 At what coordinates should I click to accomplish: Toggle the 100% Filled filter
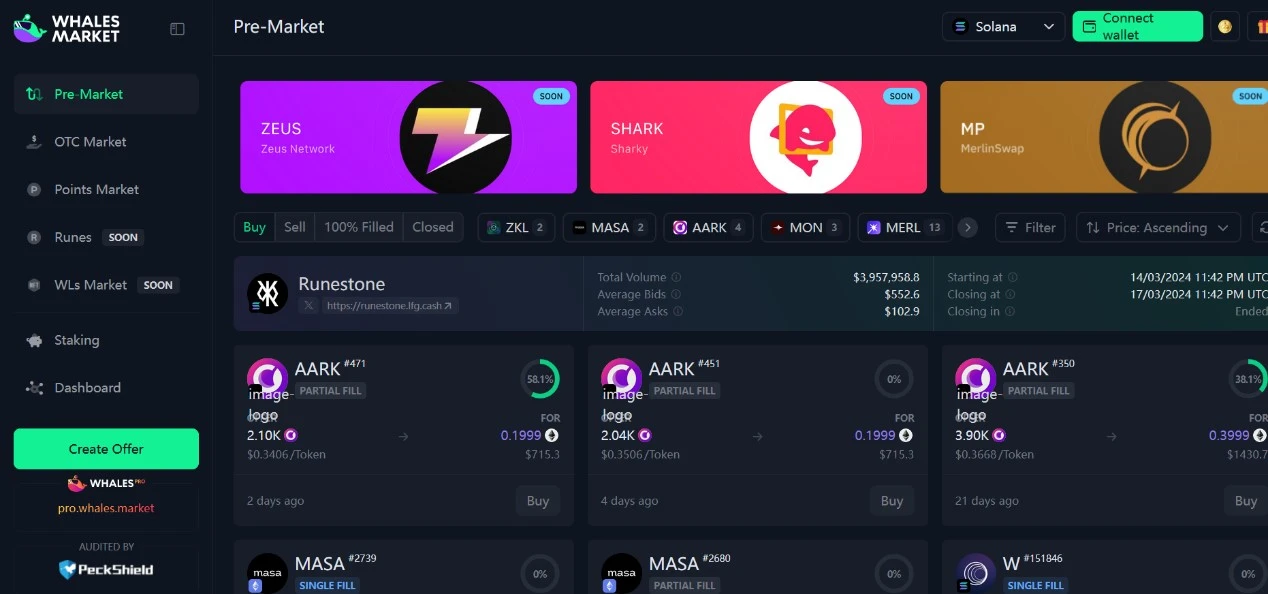tap(359, 227)
